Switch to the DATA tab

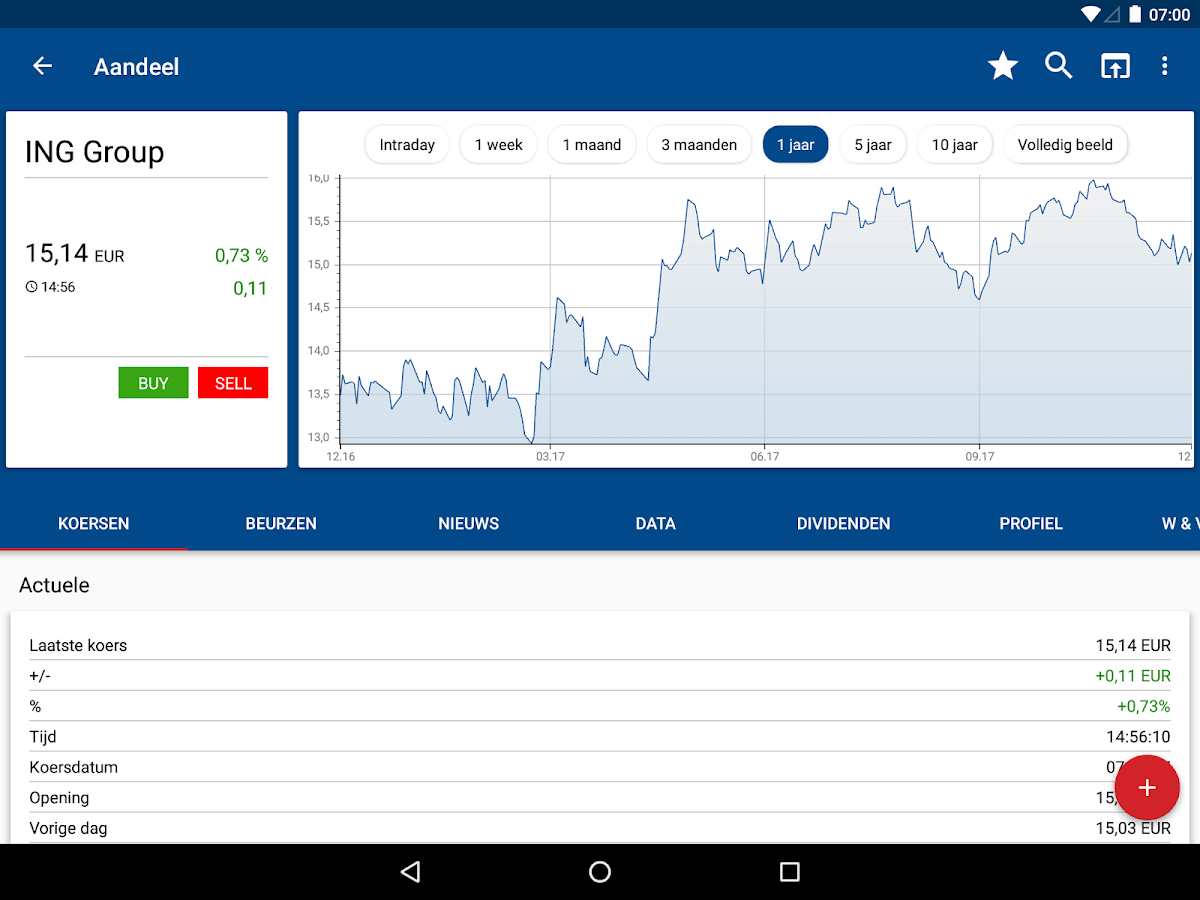(656, 523)
